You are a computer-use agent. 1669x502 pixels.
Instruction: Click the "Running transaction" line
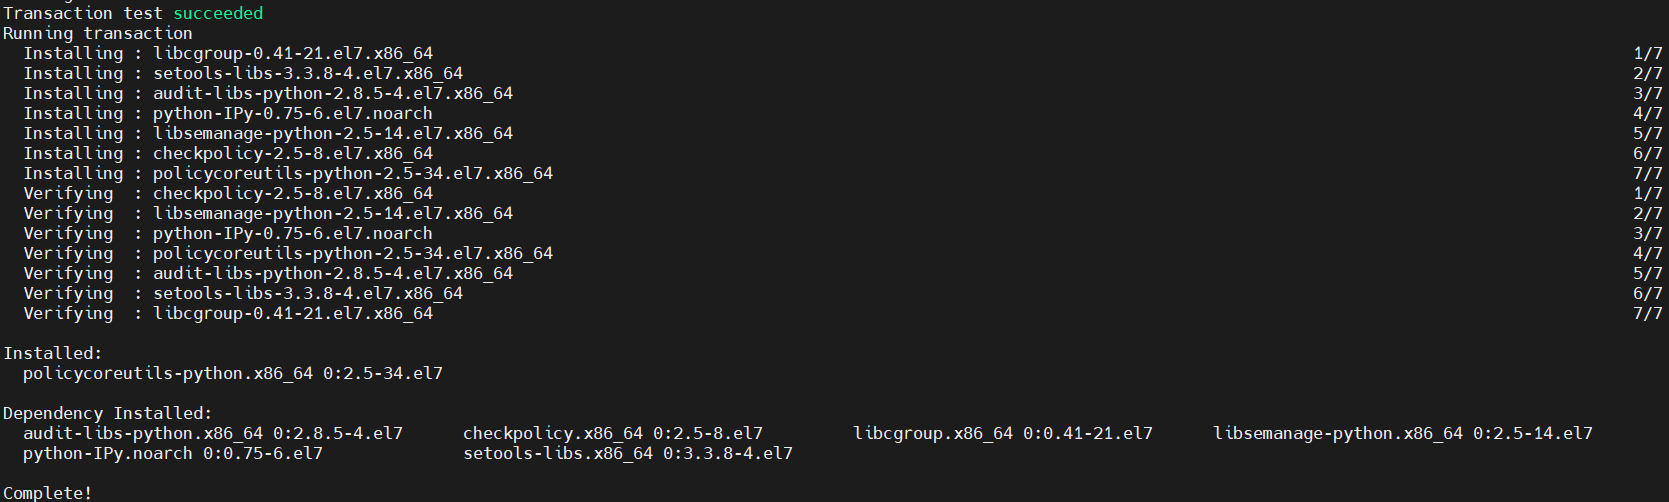(97, 33)
